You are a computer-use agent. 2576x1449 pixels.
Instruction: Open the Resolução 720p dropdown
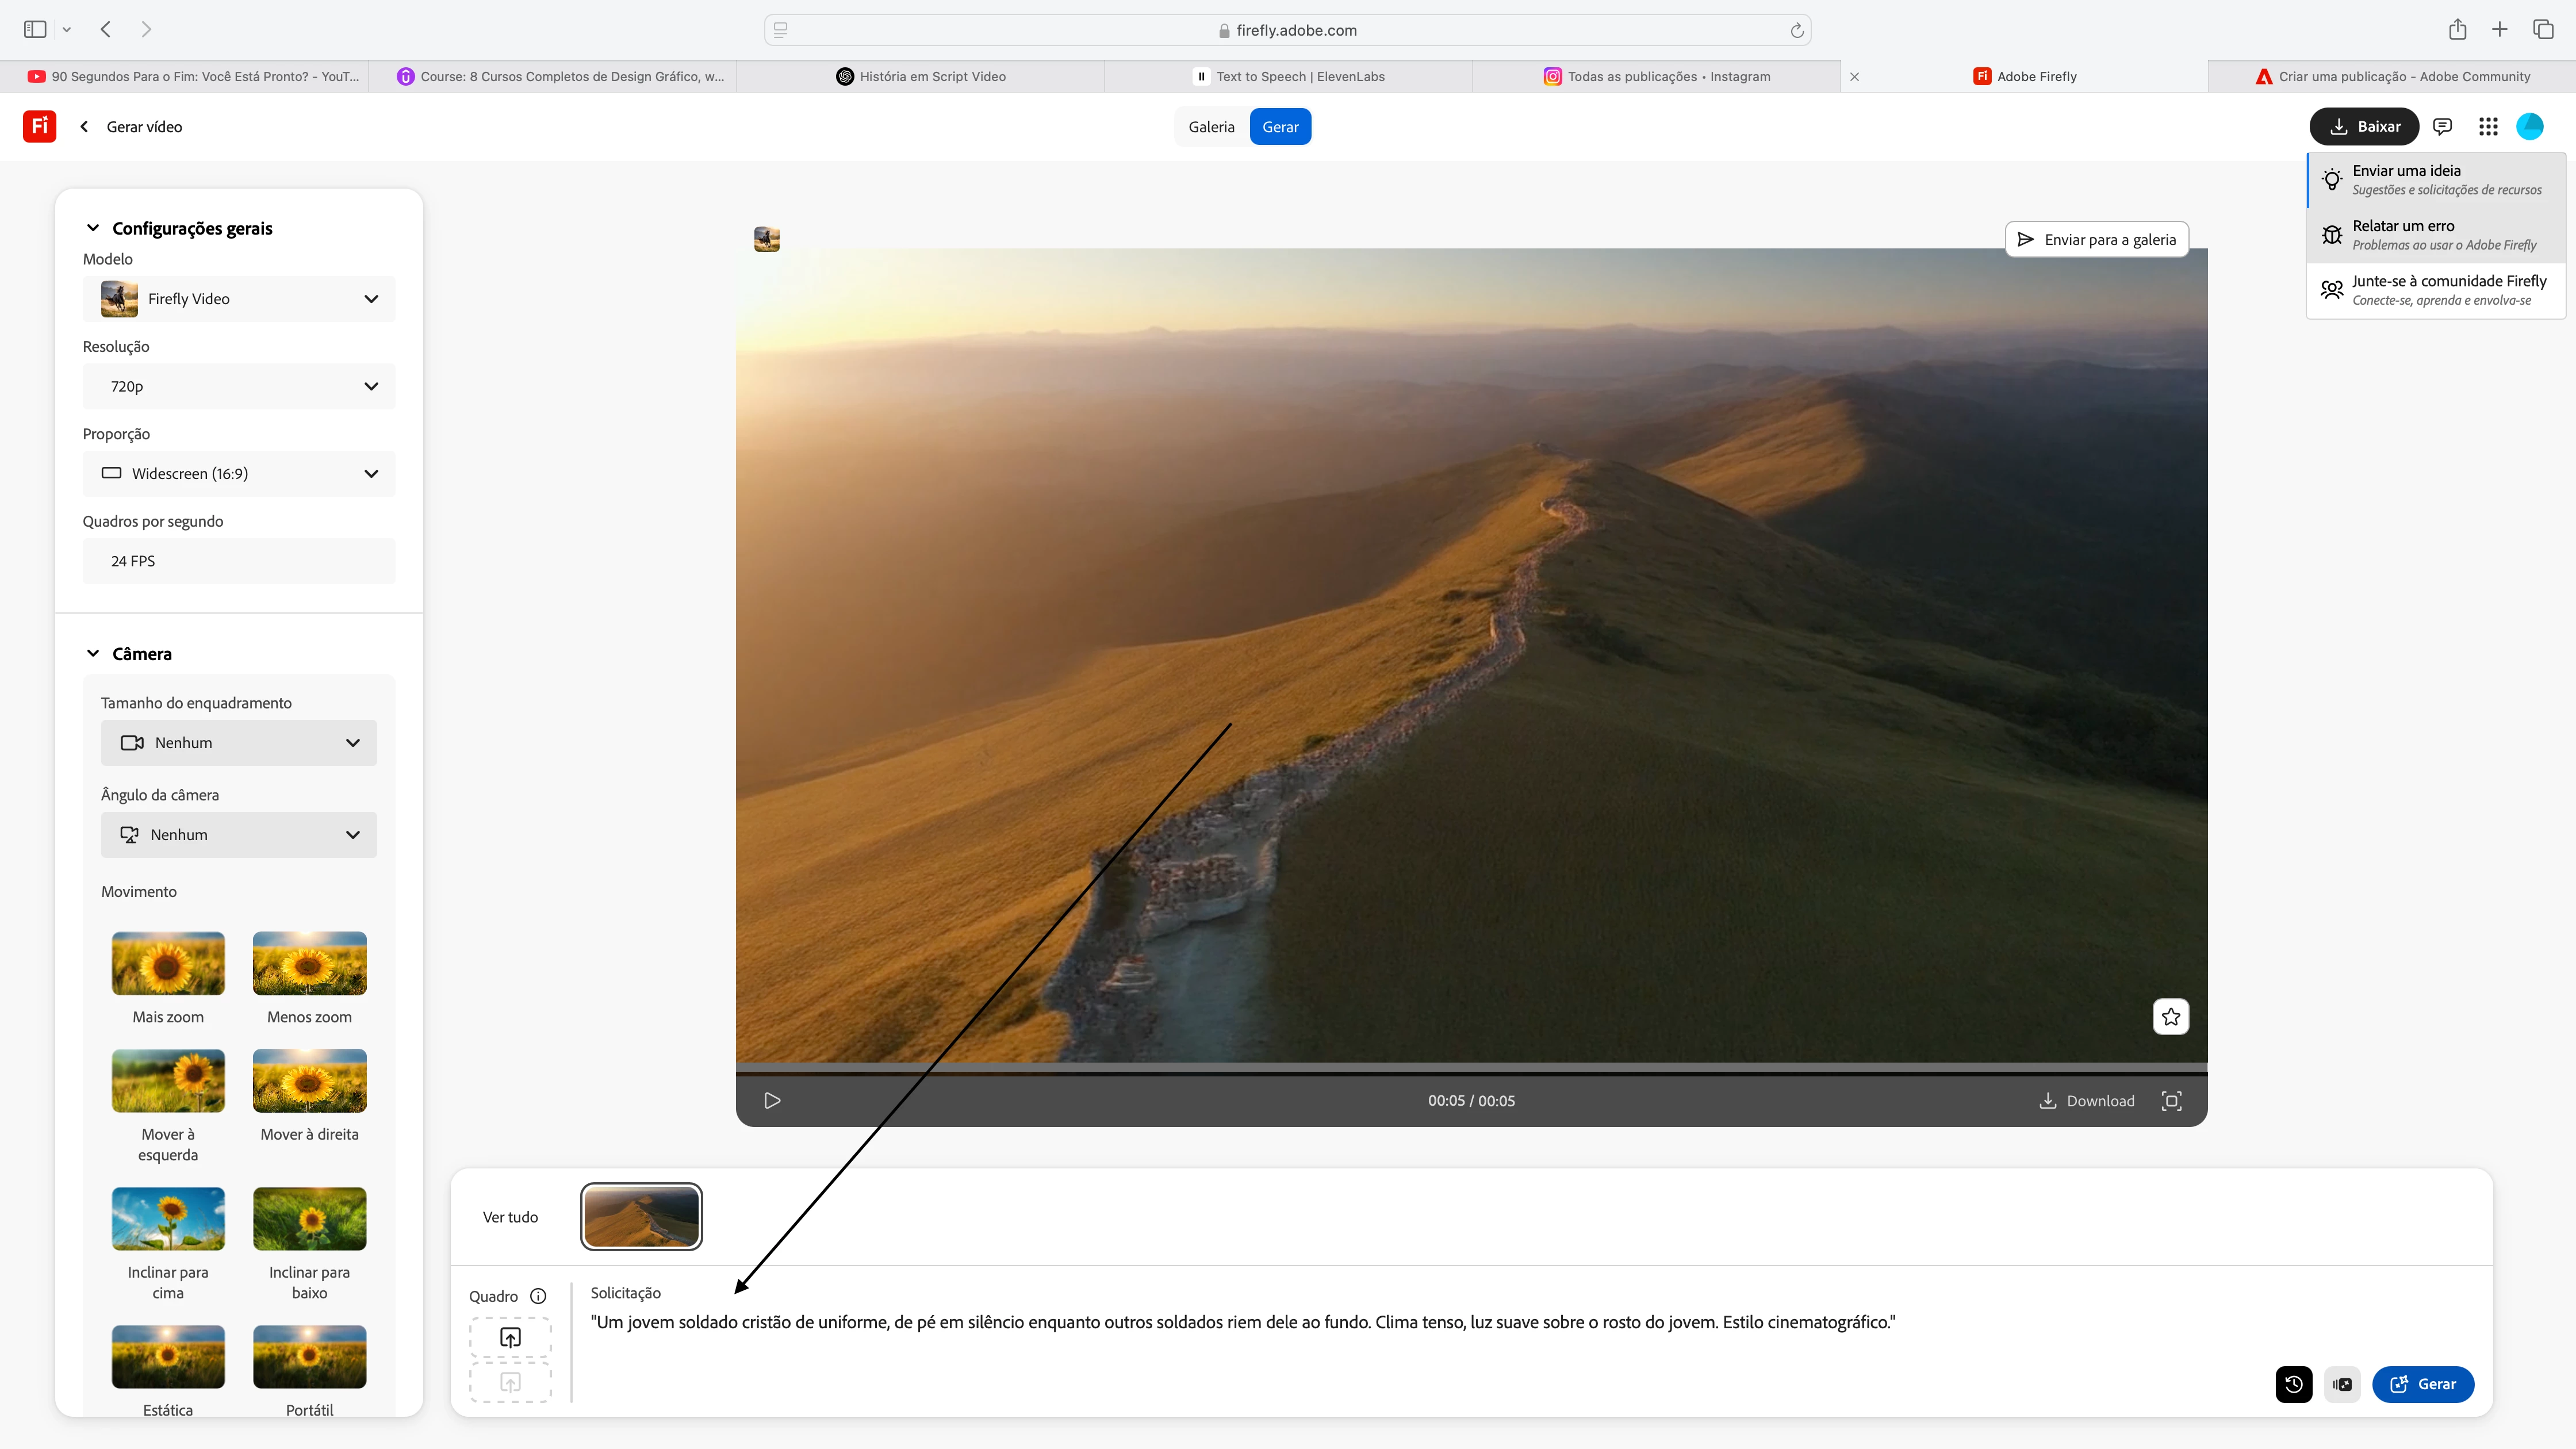point(239,386)
